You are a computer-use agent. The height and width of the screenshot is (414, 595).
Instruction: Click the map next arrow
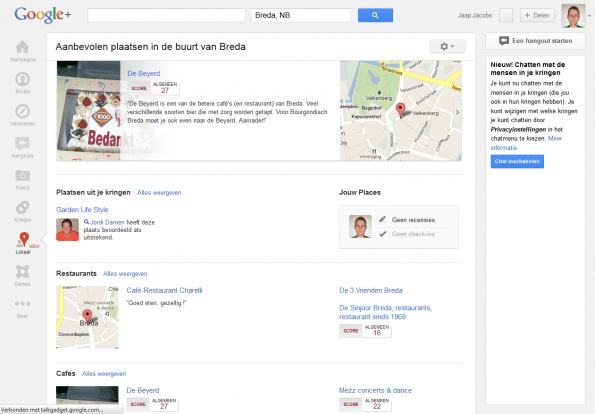(457, 112)
